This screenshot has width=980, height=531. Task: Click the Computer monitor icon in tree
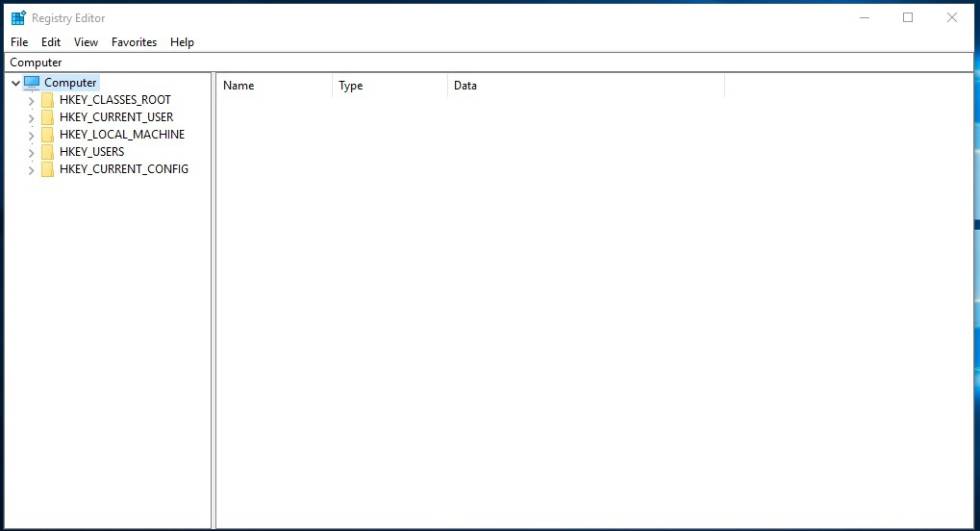pos(32,82)
